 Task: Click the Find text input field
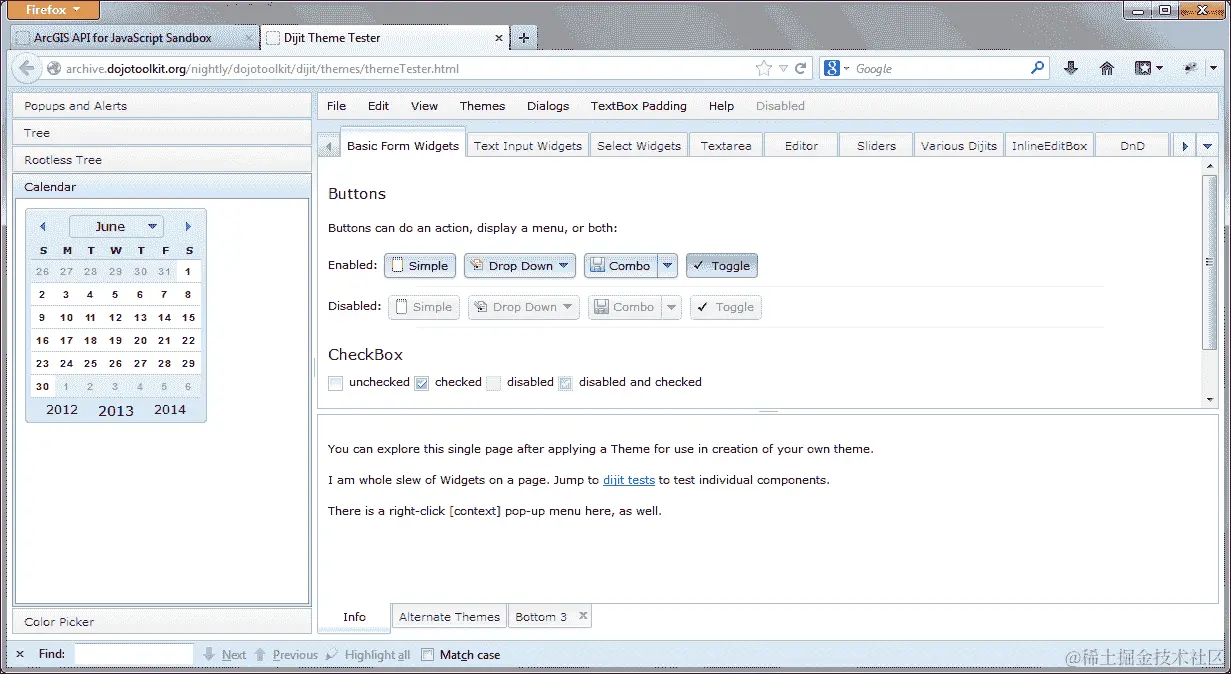(133, 654)
